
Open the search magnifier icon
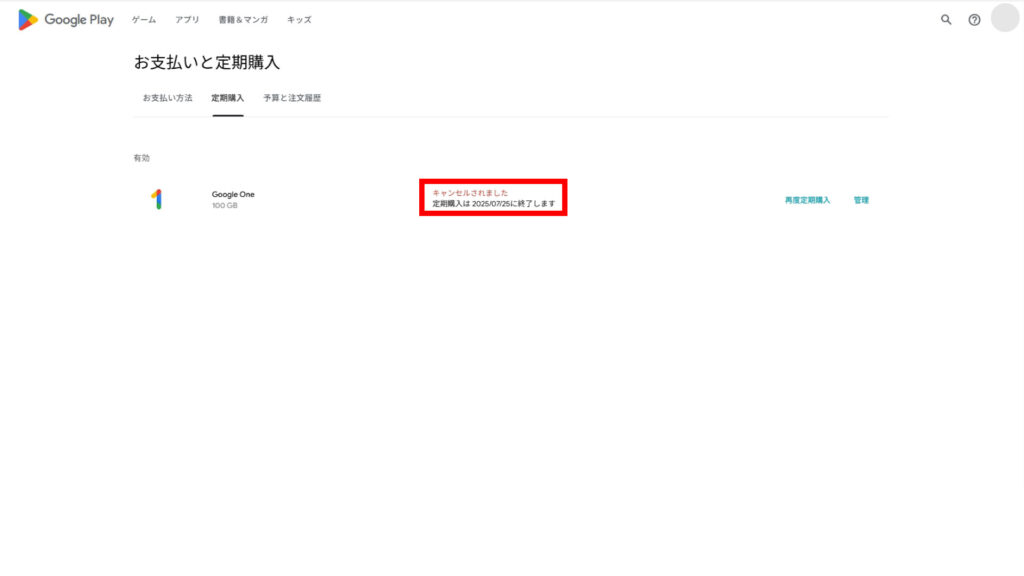(x=946, y=20)
